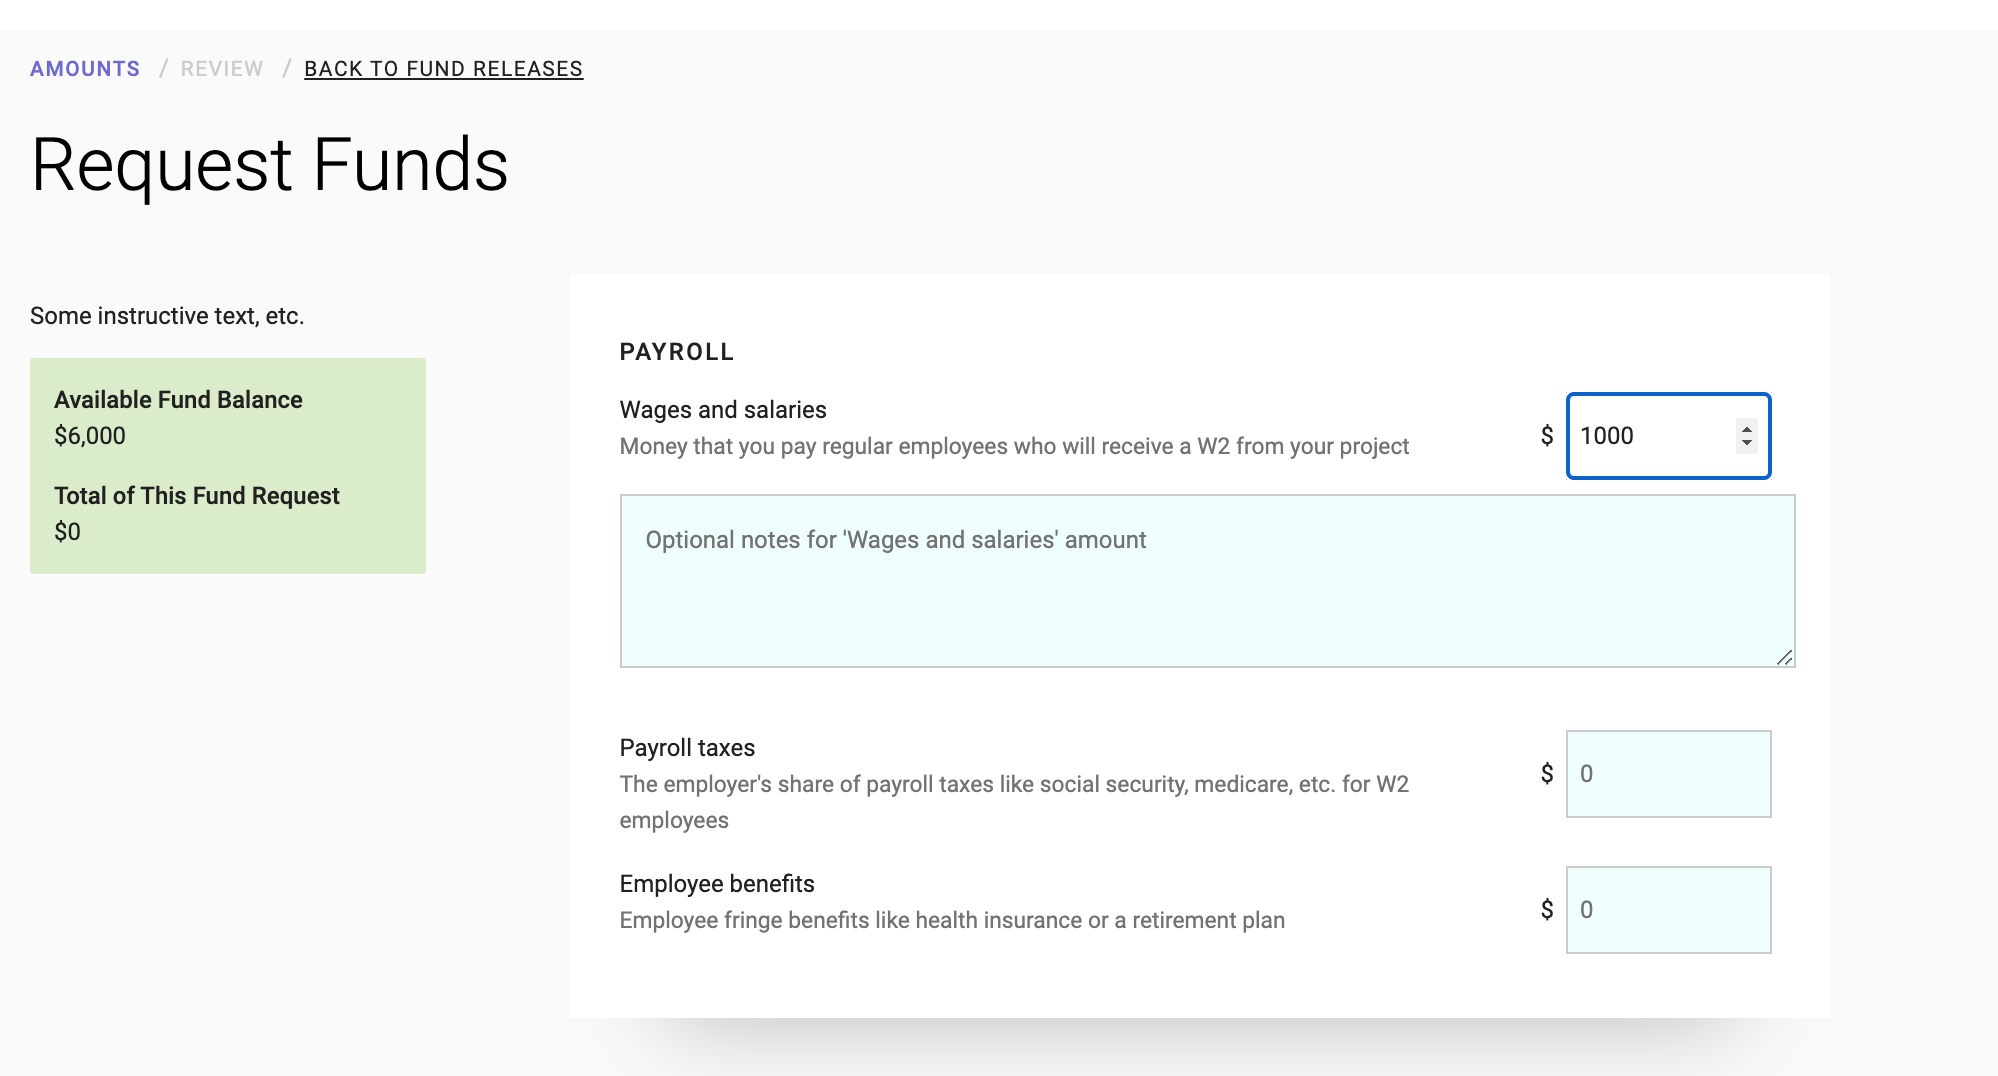This screenshot has height=1076, width=1998.
Task: Select the Available Fund Balance heading
Action: pos(178,400)
